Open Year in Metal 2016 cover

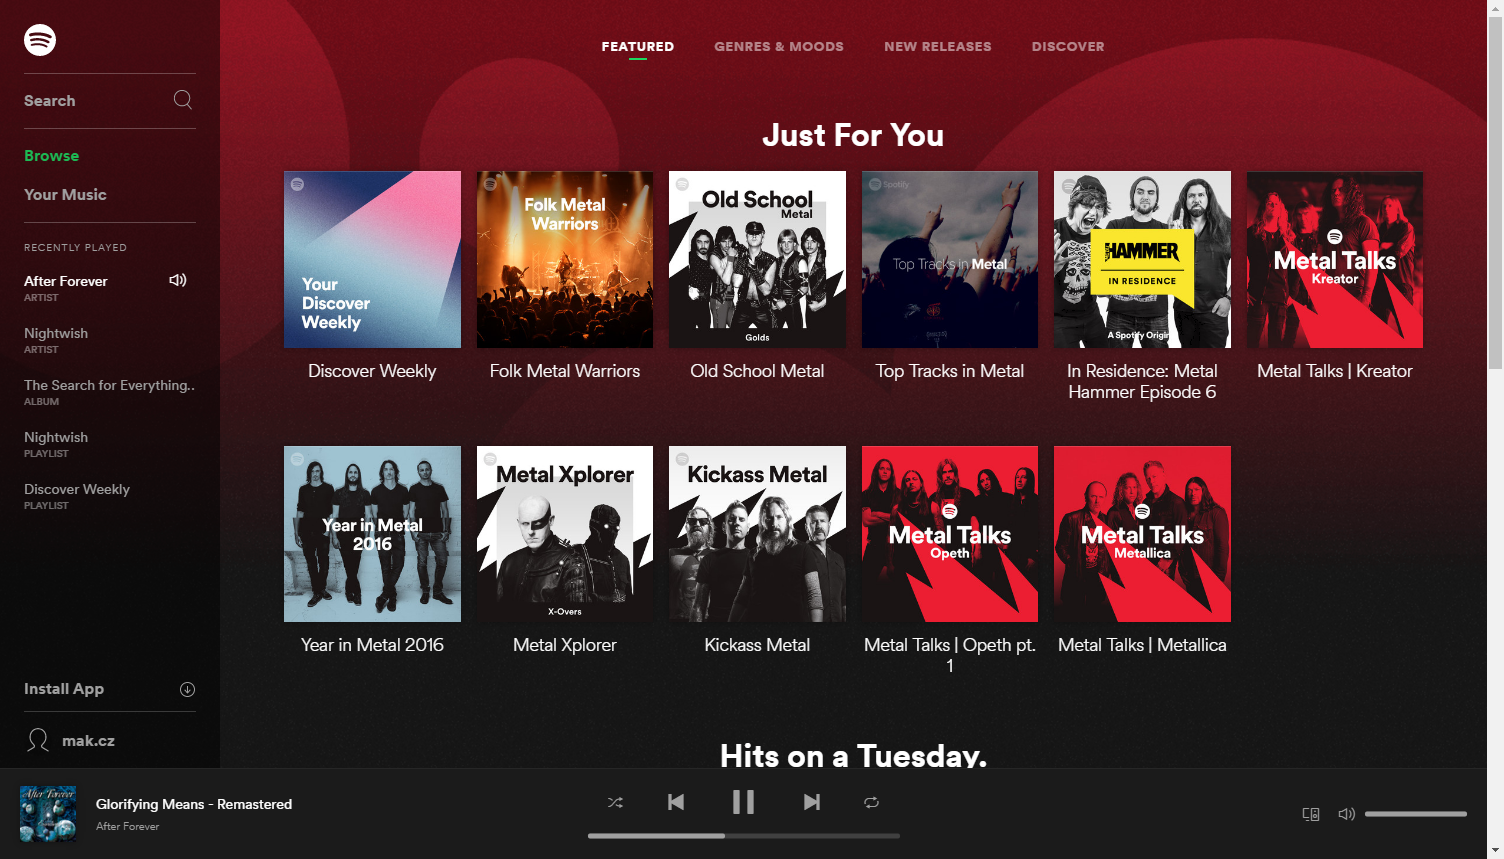(x=372, y=534)
